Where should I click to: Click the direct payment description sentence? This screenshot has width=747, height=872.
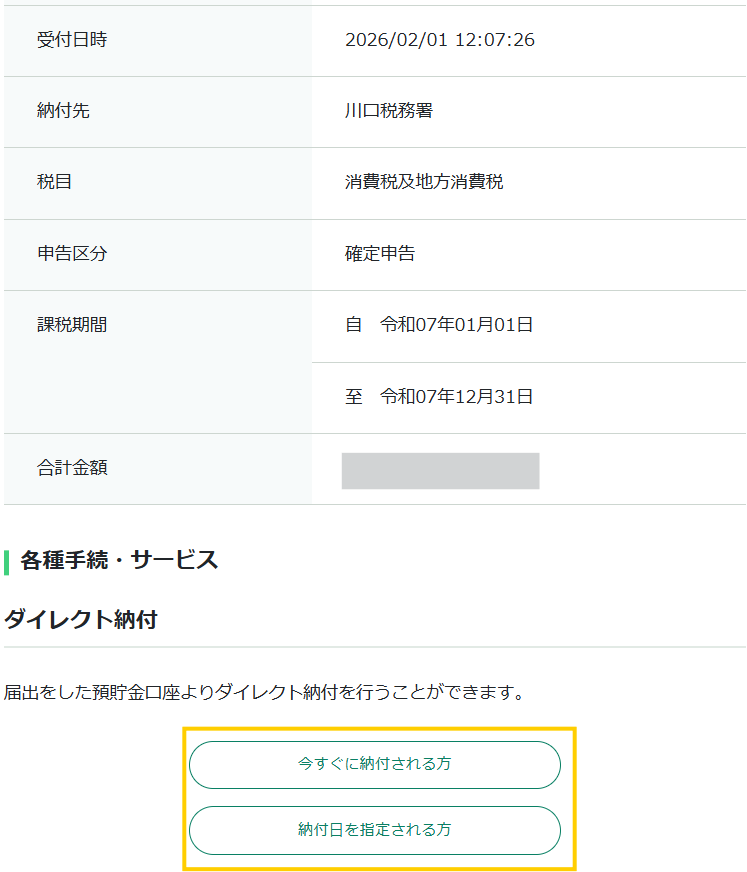point(265,692)
